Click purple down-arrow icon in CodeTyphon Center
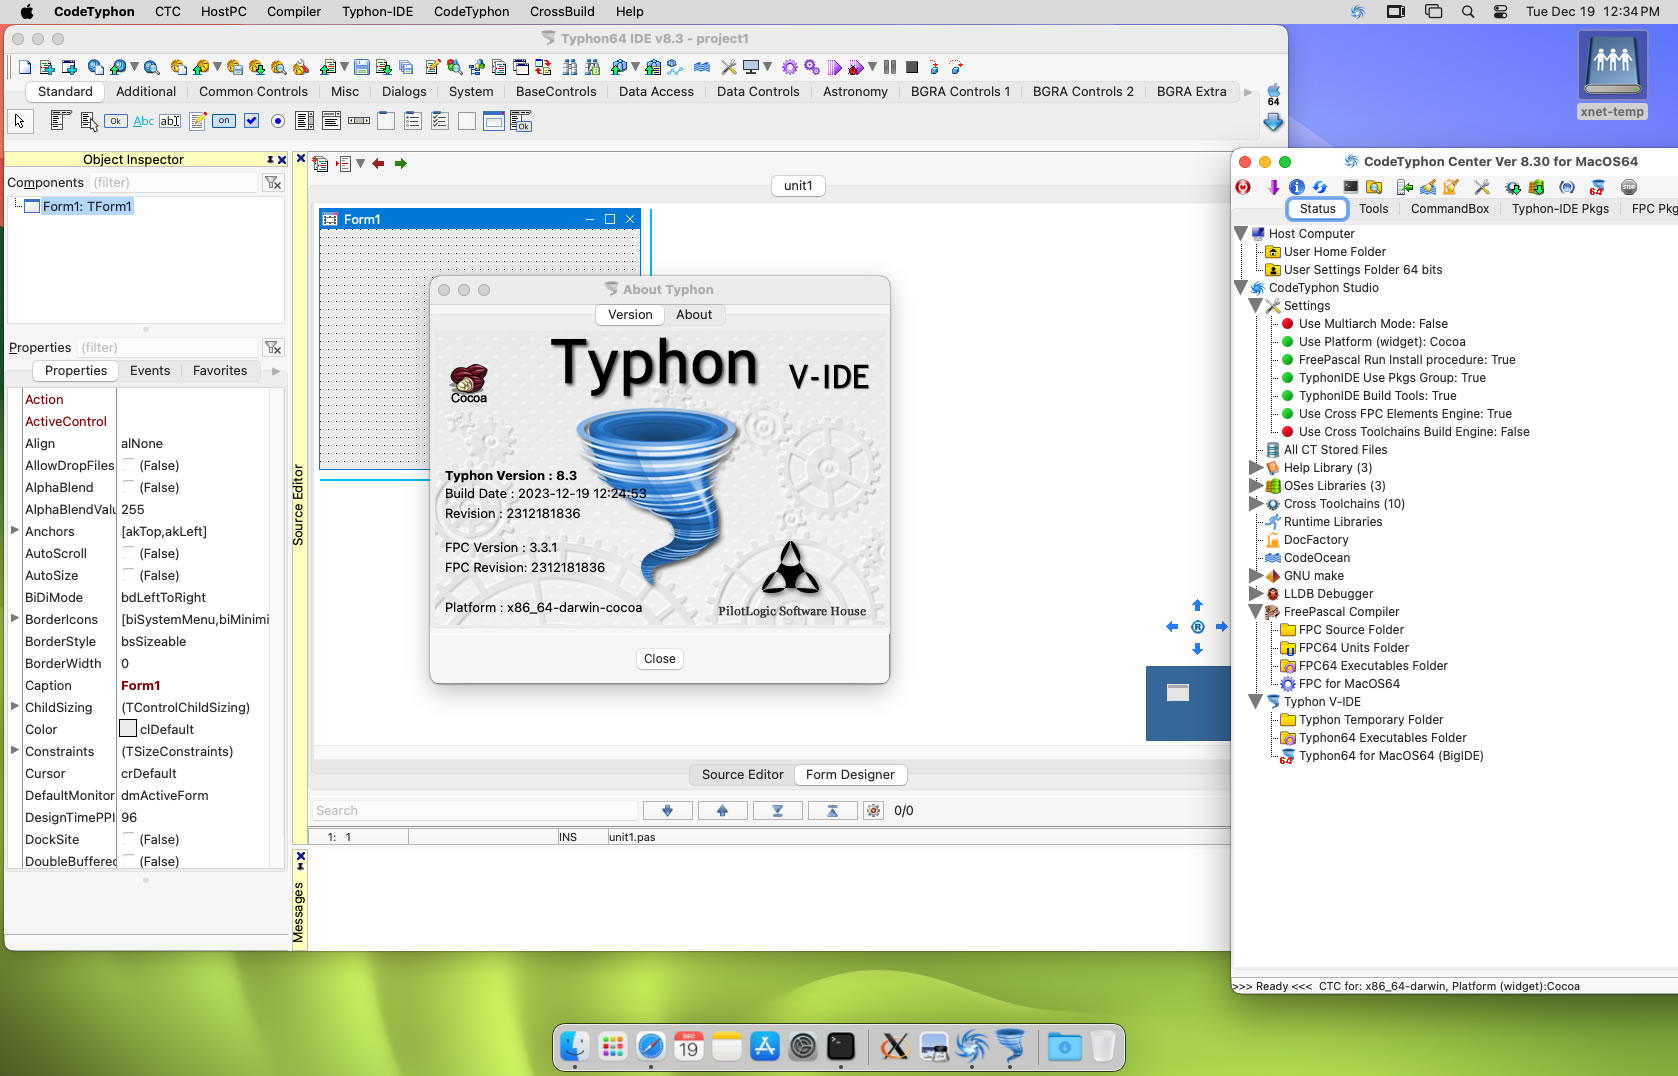 tap(1273, 187)
